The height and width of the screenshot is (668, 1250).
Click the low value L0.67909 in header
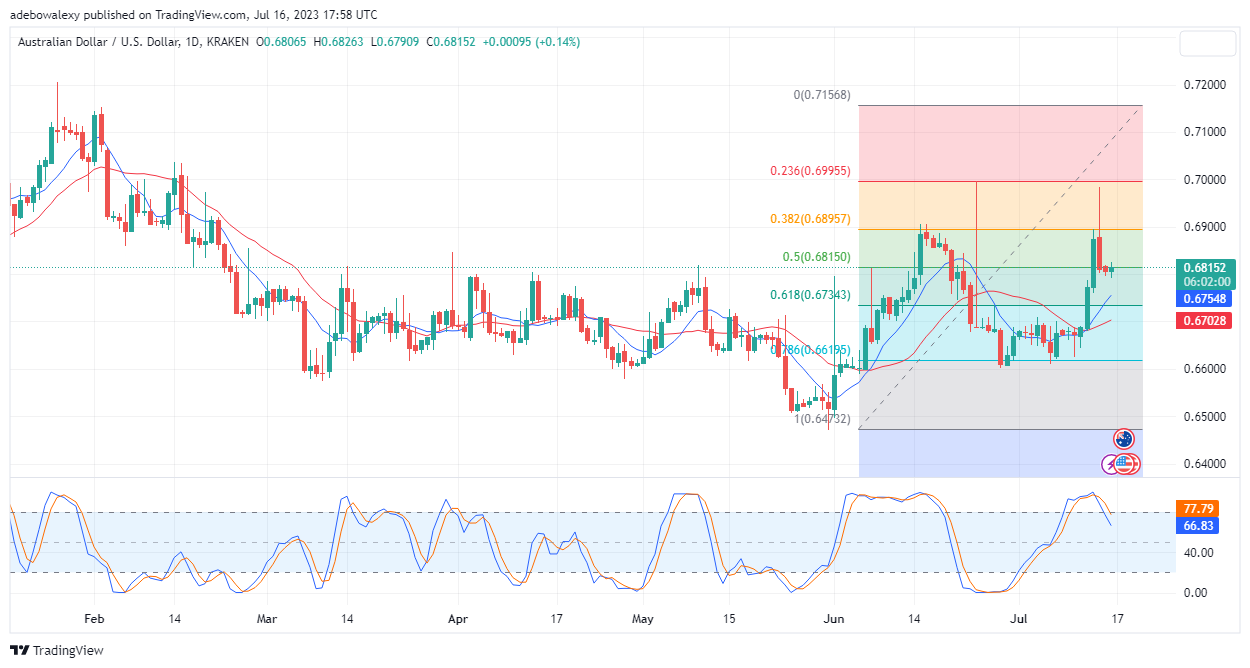(x=394, y=42)
